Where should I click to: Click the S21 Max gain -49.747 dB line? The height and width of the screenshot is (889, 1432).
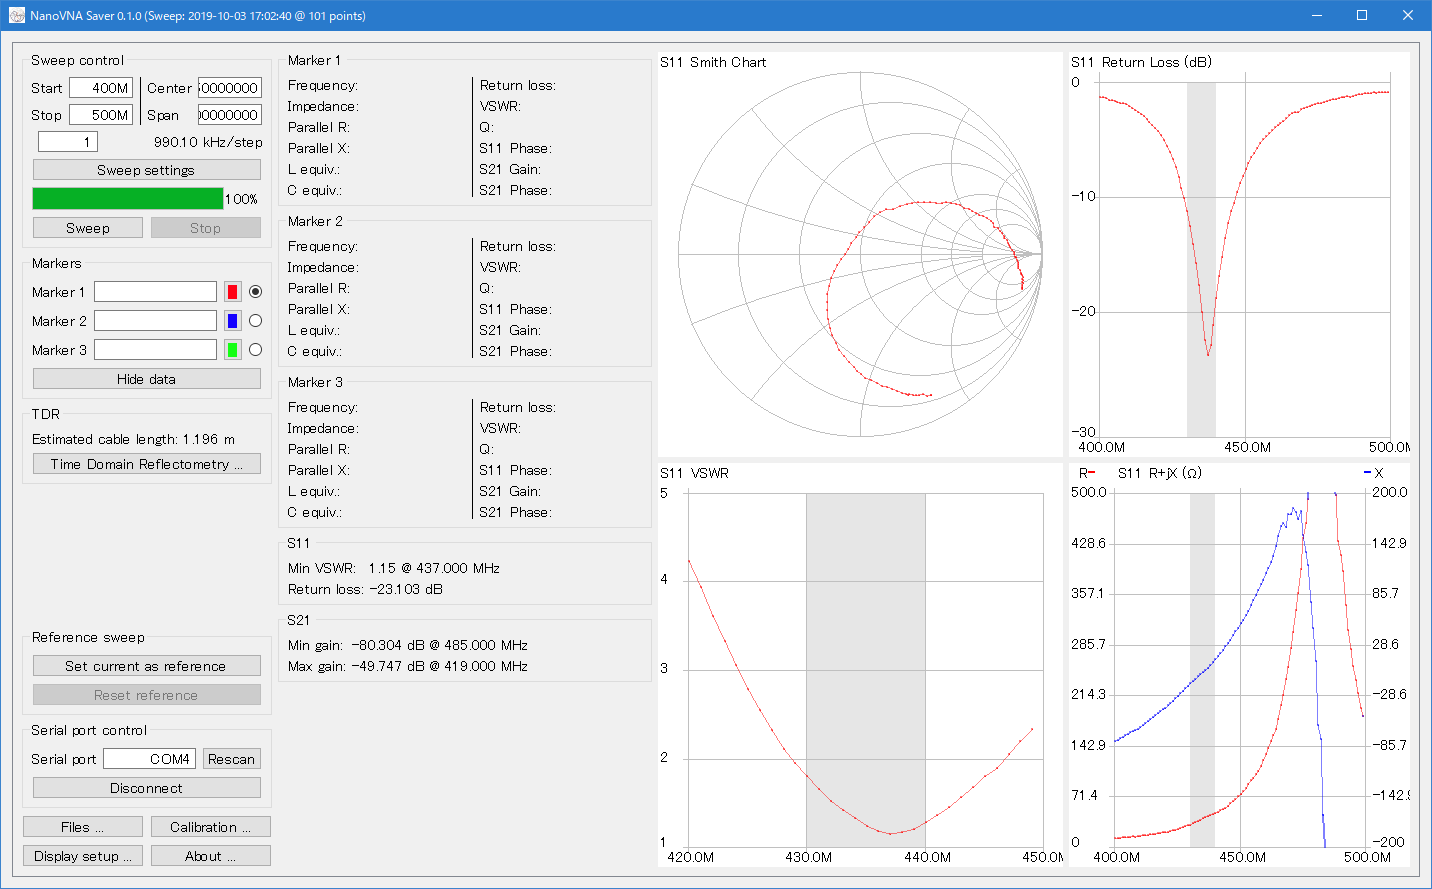pos(408,666)
